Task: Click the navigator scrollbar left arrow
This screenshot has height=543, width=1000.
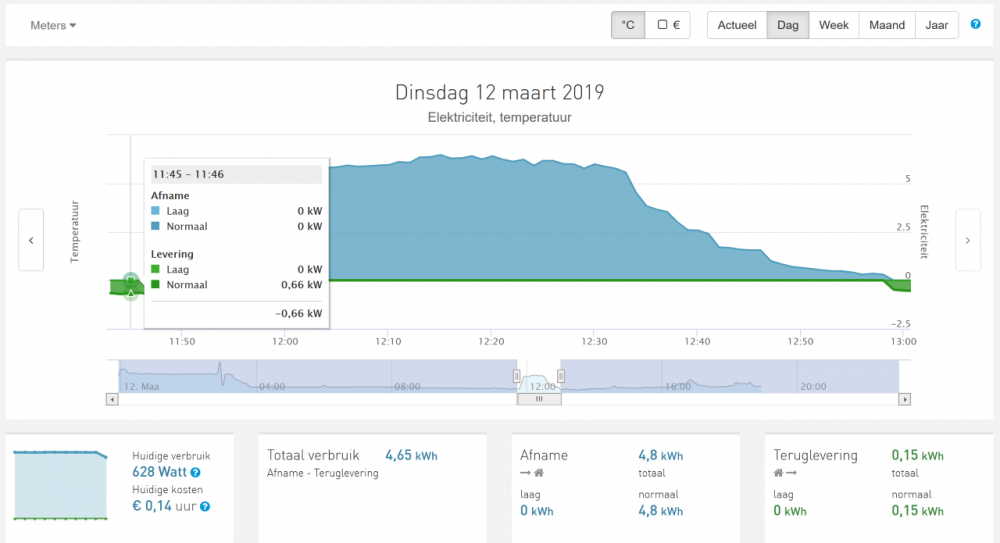Action: click(x=112, y=399)
